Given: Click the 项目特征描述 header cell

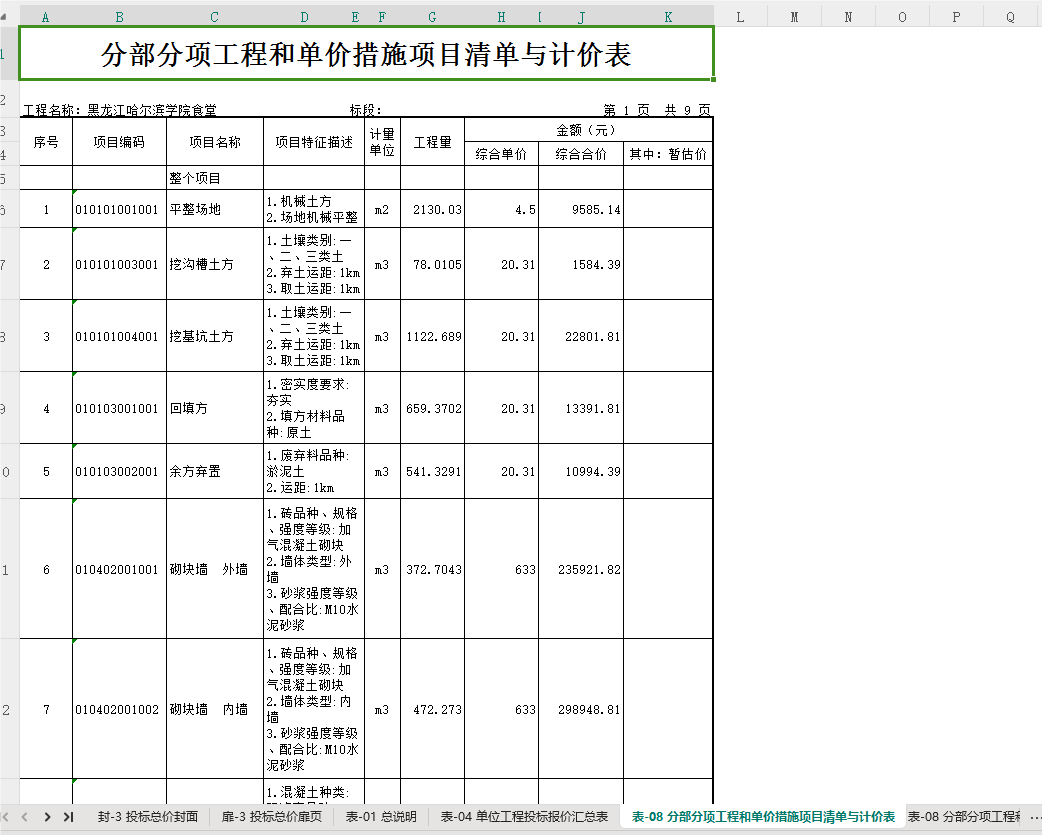Looking at the screenshot, I should 314,141.
